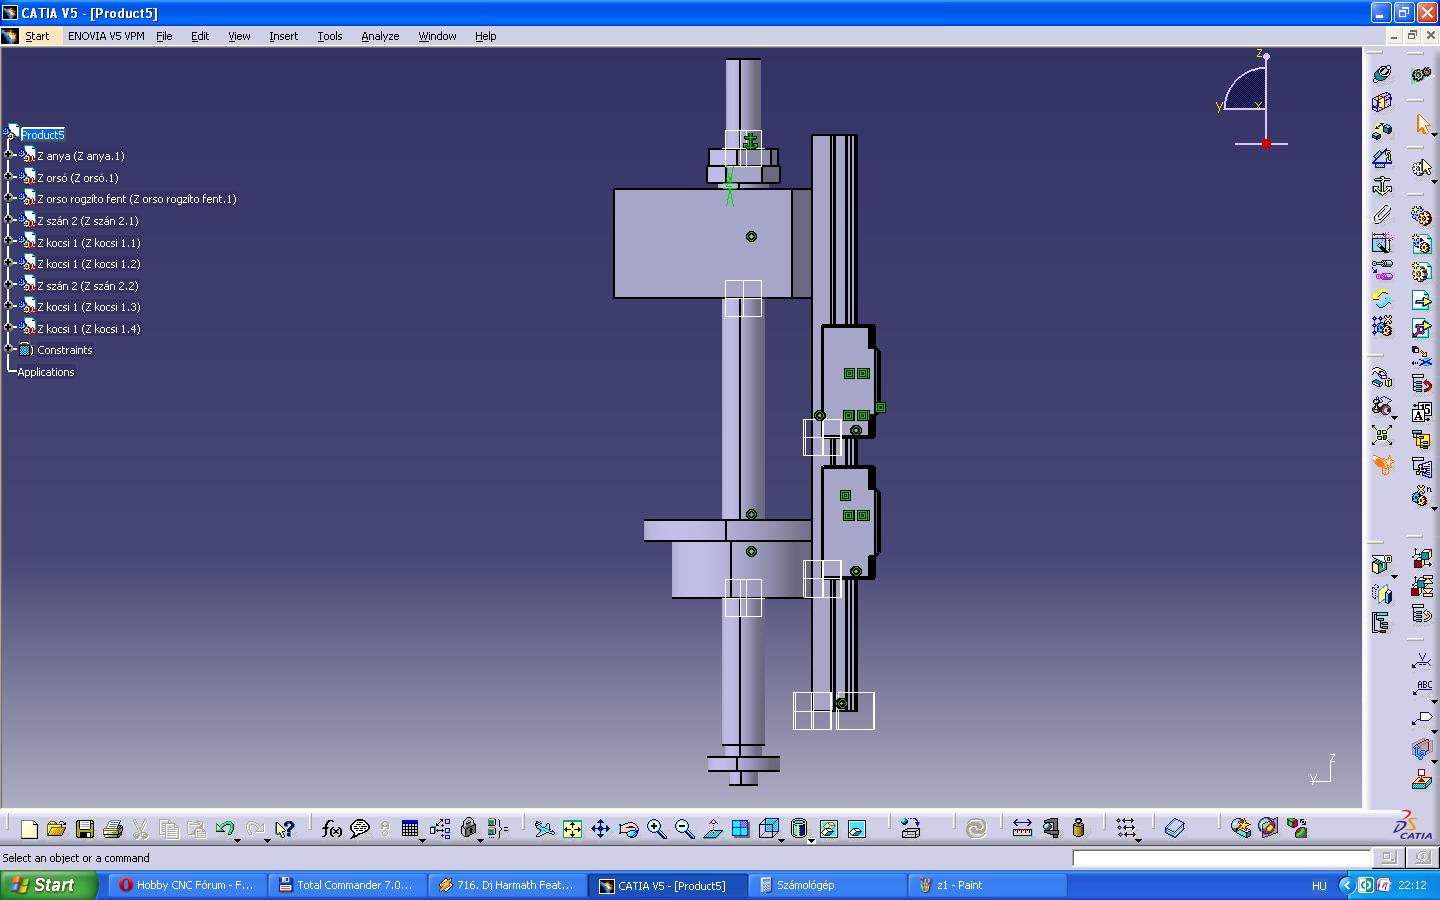Open the Insert menu
The width and height of the screenshot is (1440, 900).
click(283, 36)
